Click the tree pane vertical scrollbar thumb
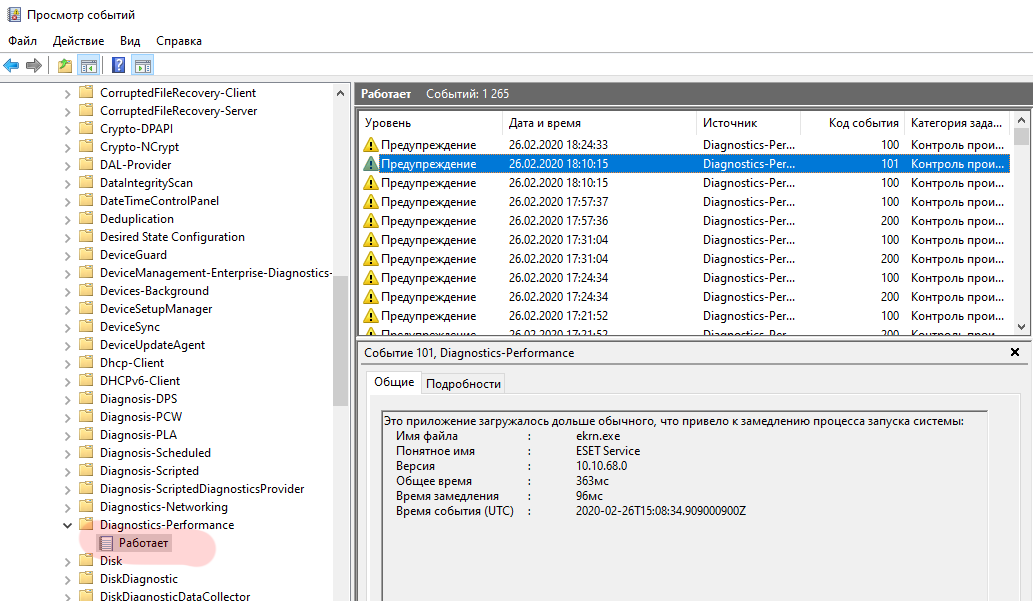Image resolution: width=1033 pixels, height=601 pixels. (340, 340)
